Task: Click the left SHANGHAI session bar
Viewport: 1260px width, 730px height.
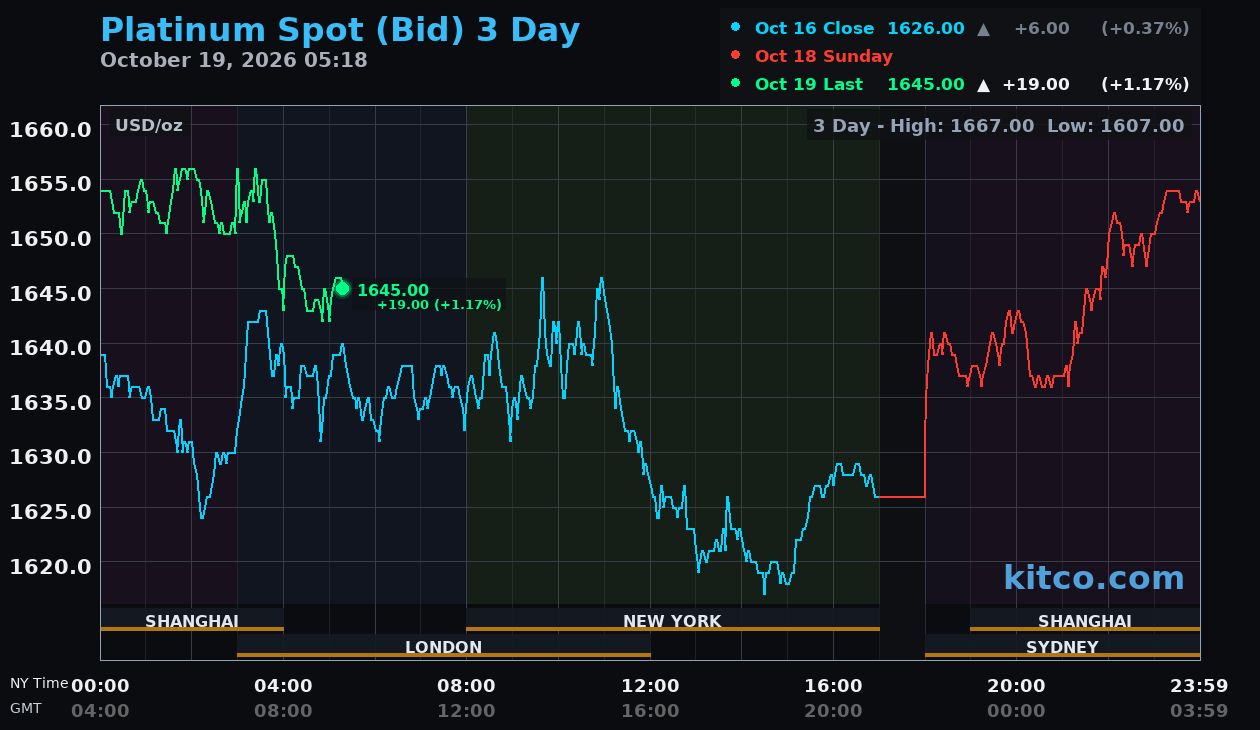Action: [192, 620]
